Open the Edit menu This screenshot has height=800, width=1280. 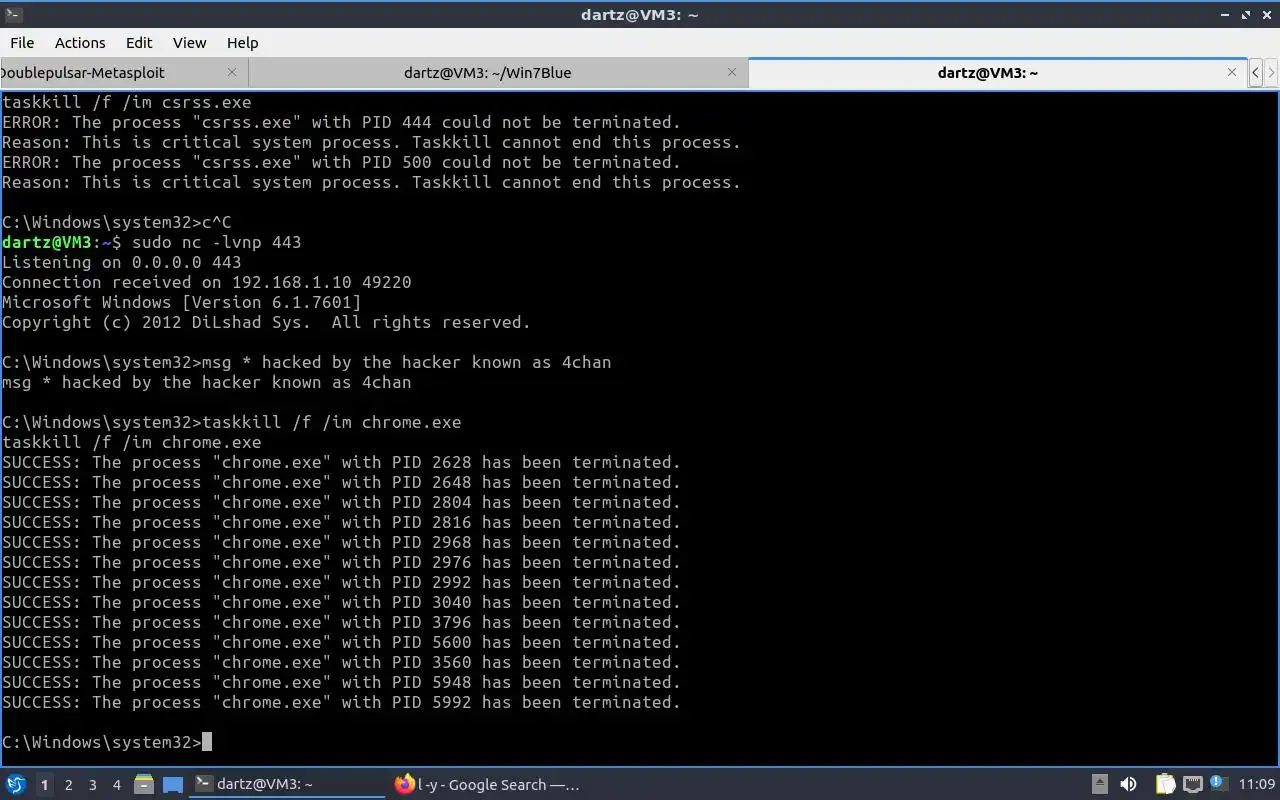[139, 43]
